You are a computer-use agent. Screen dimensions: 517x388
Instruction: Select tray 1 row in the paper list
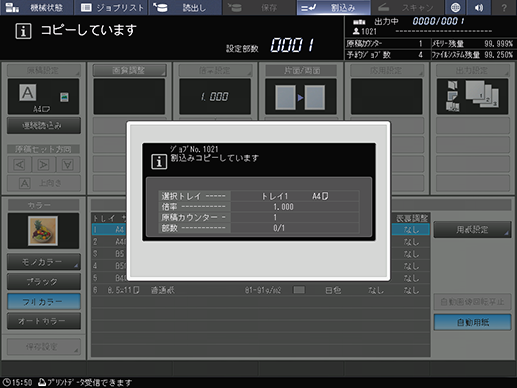261,230
